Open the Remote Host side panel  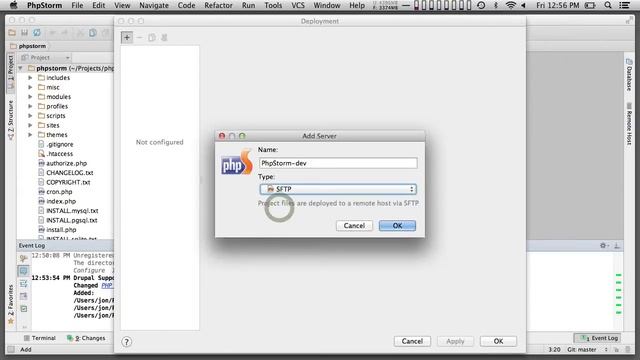(629, 124)
